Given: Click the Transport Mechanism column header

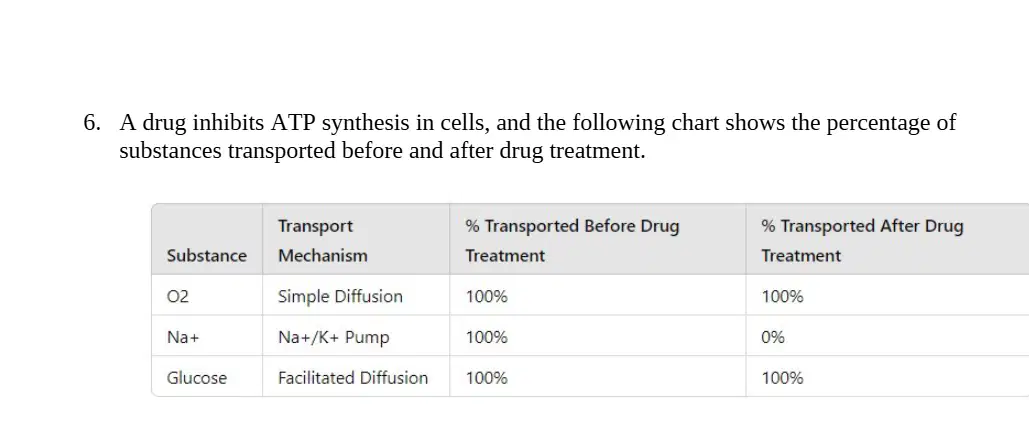Looking at the screenshot, I should 322,241.
